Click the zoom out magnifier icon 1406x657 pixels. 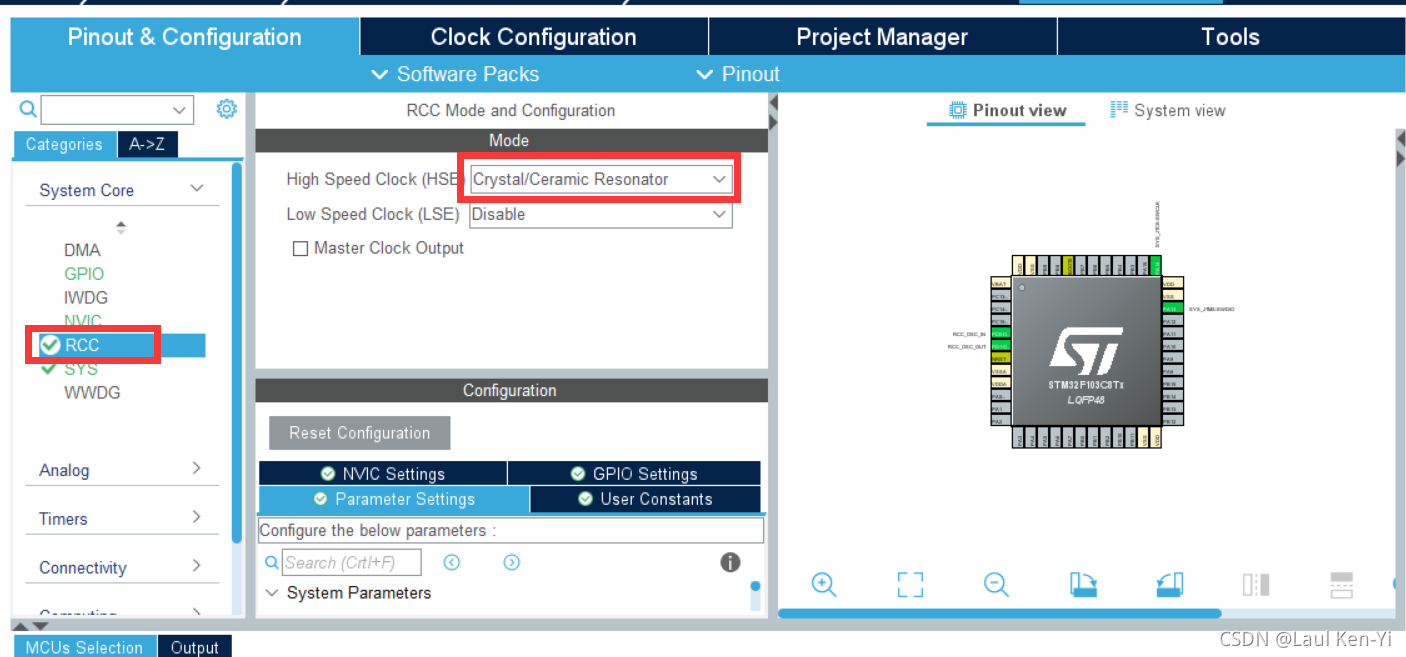pos(996,585)
